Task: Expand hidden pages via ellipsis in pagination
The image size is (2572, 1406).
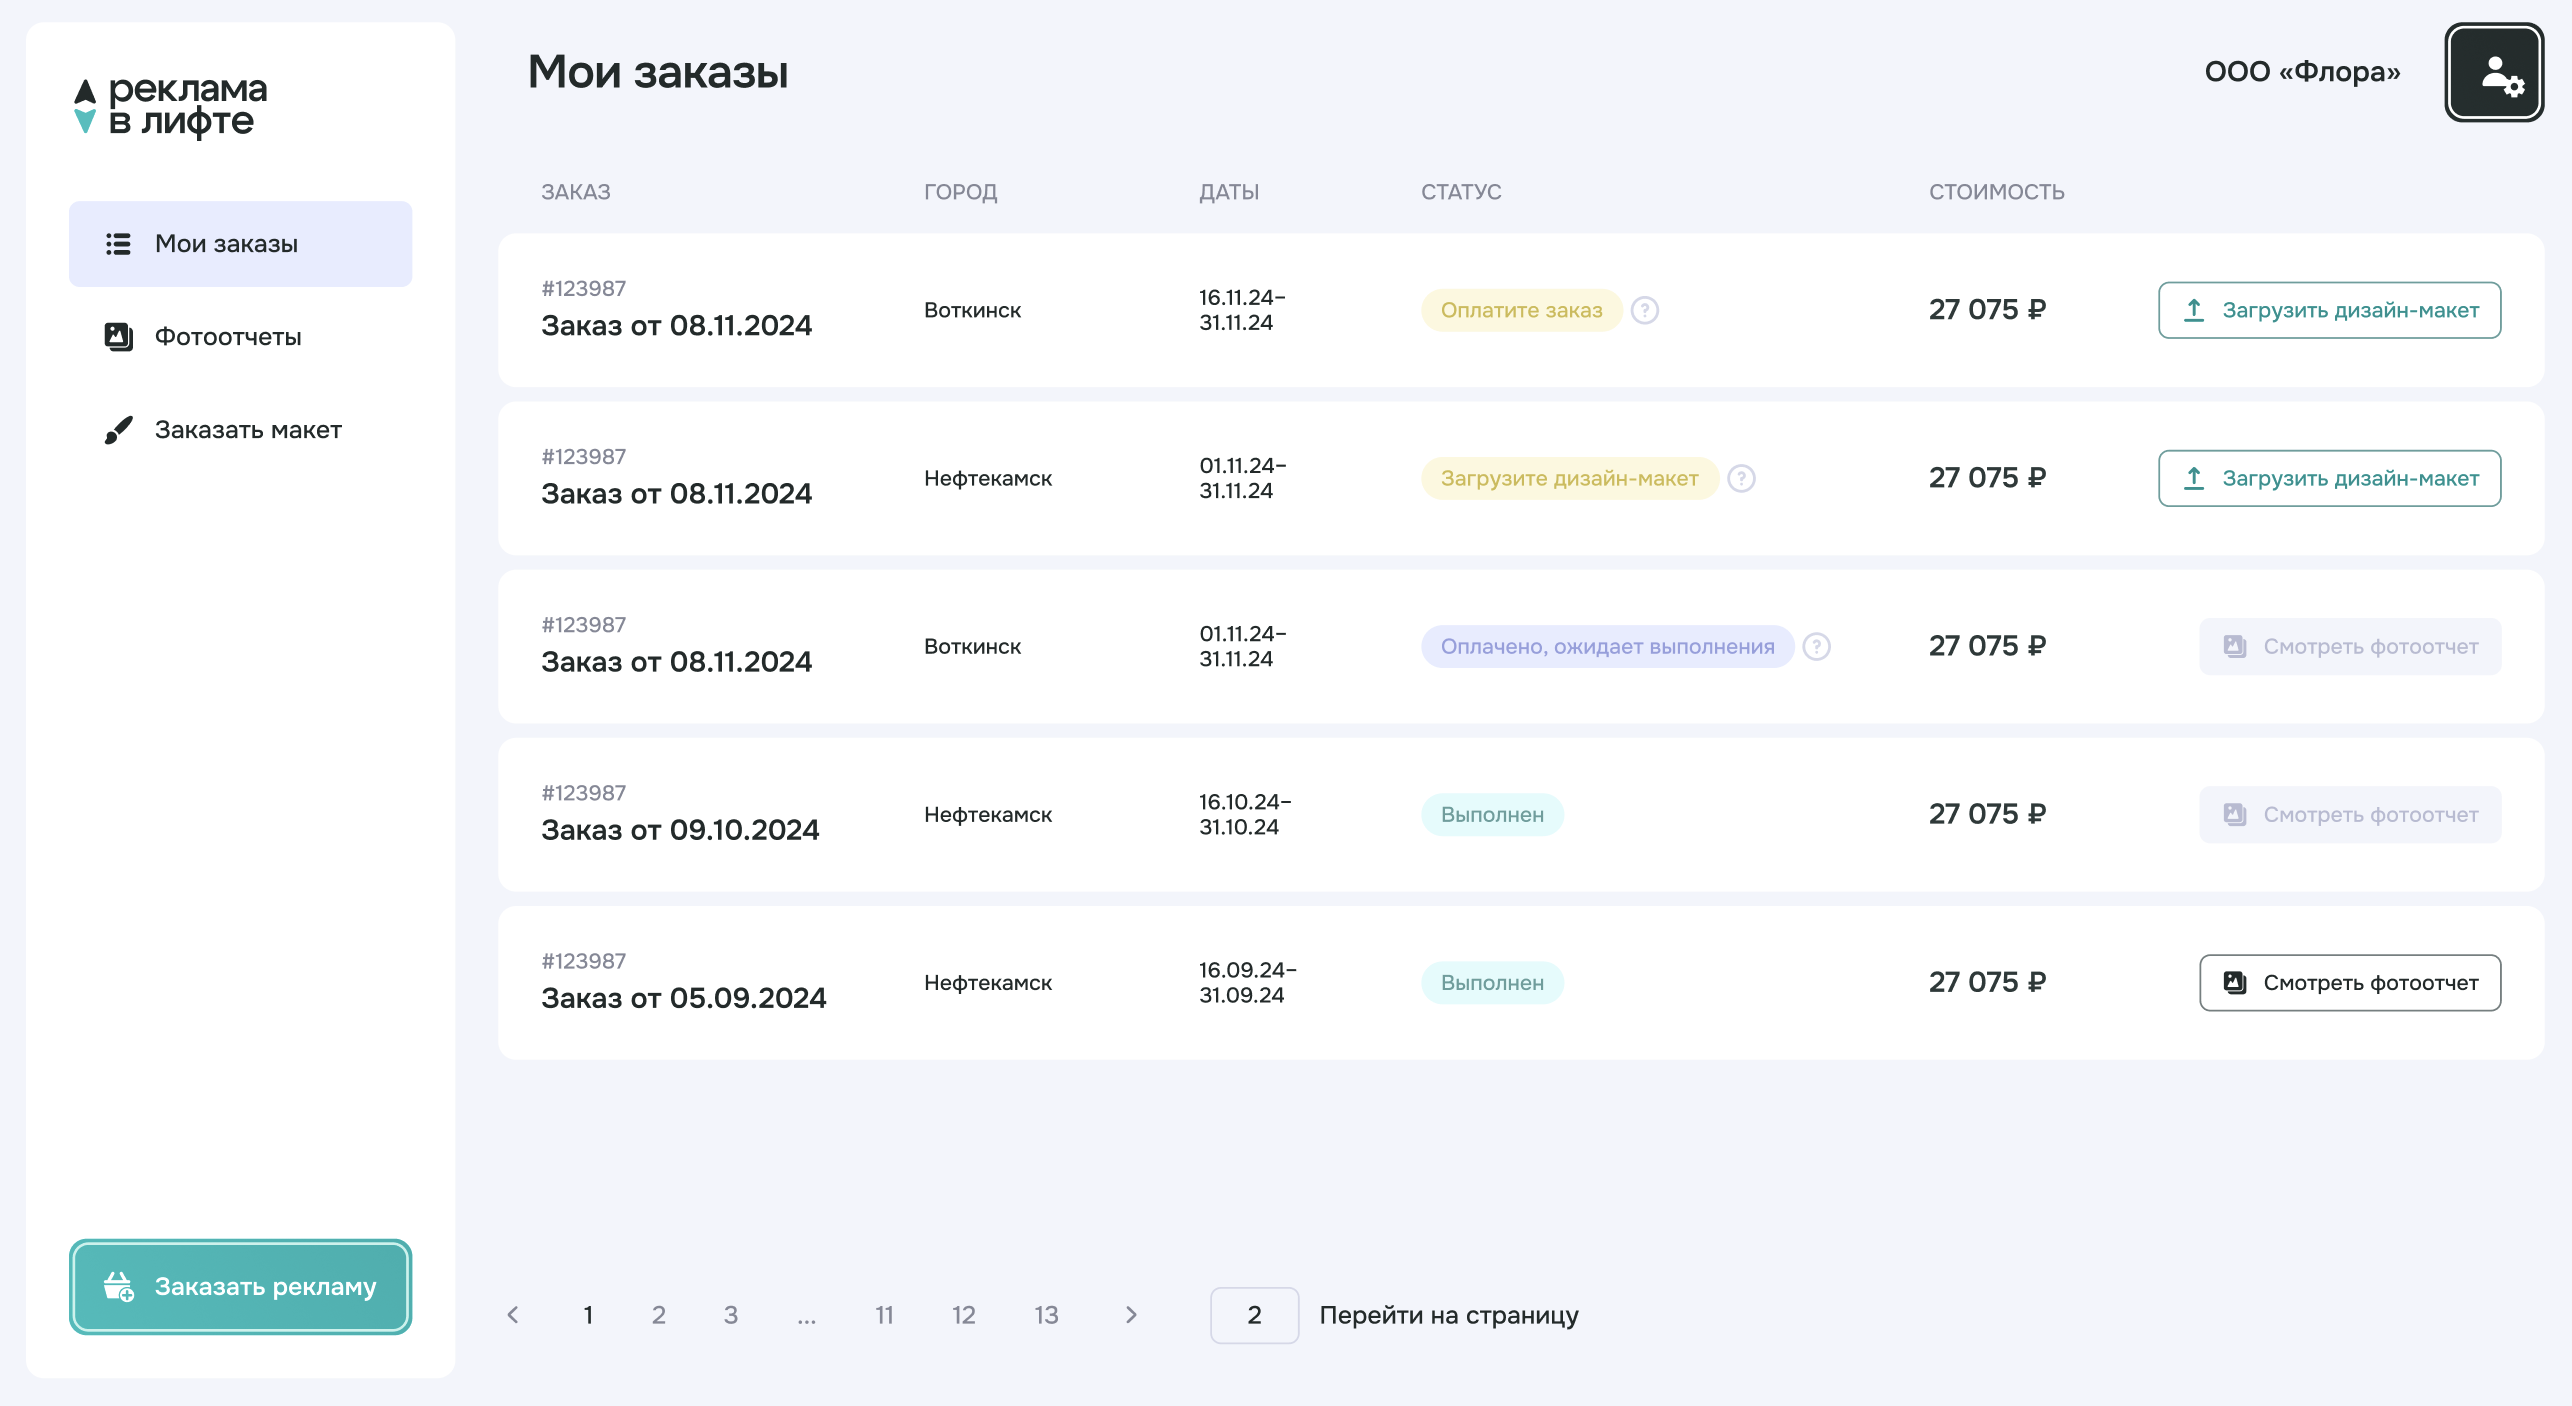Action: pos(806,1315)
